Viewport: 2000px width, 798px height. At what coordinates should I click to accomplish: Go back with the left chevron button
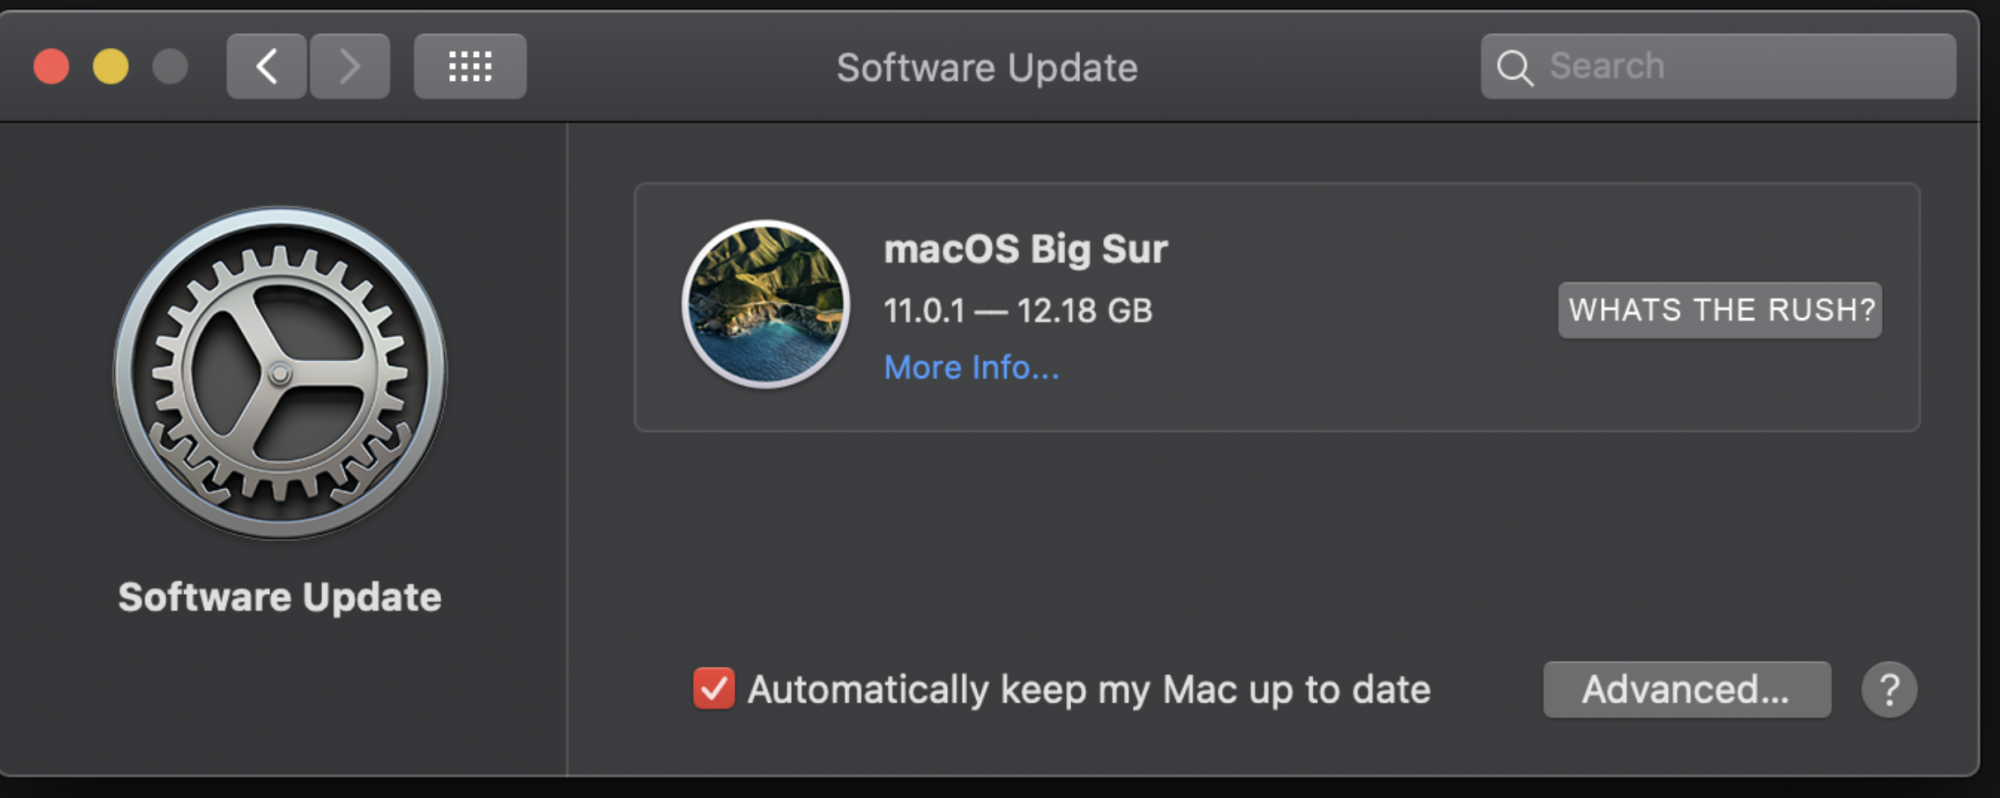[266, 67]
